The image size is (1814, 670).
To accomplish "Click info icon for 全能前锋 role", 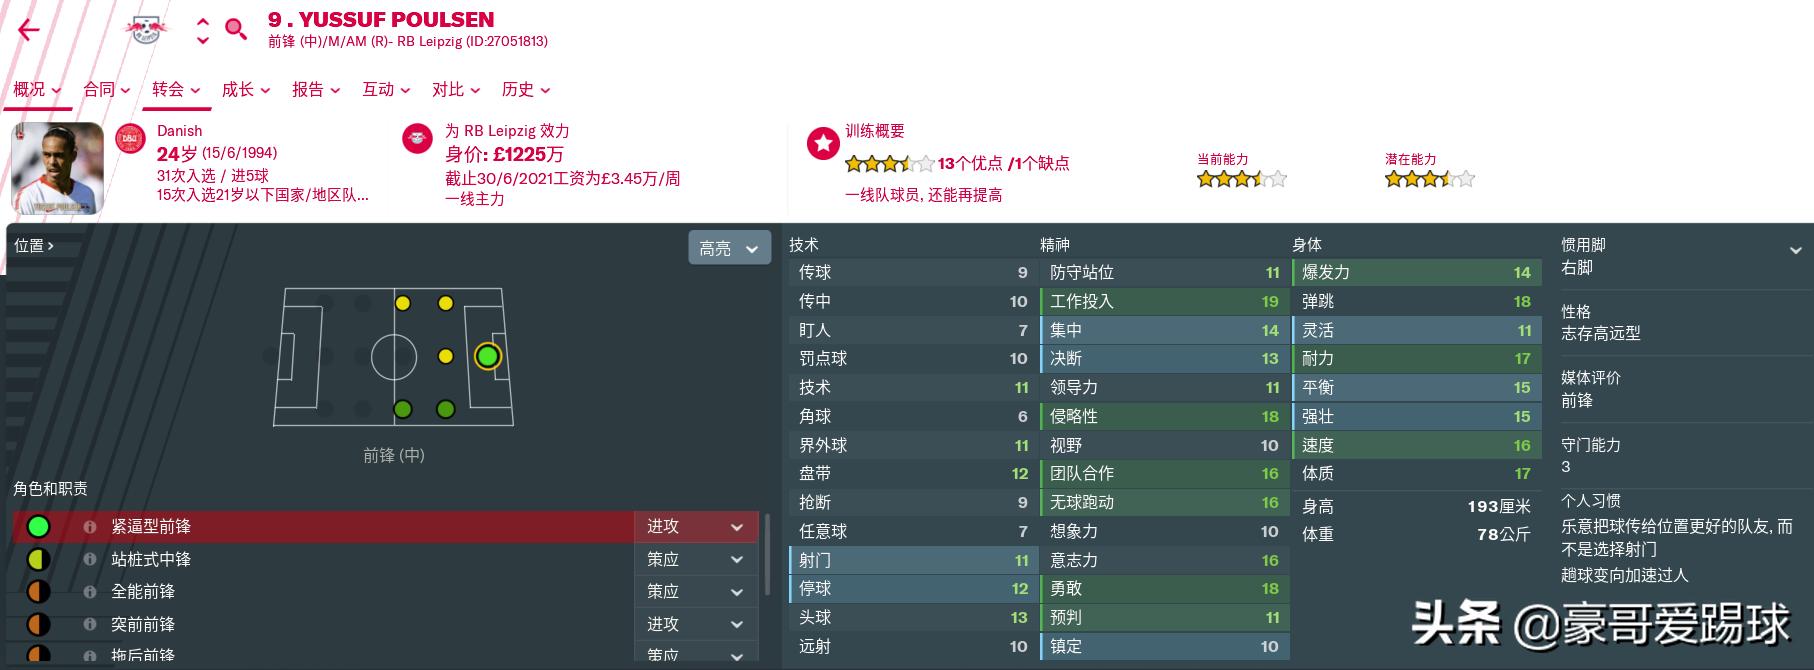I will (90, 591).
